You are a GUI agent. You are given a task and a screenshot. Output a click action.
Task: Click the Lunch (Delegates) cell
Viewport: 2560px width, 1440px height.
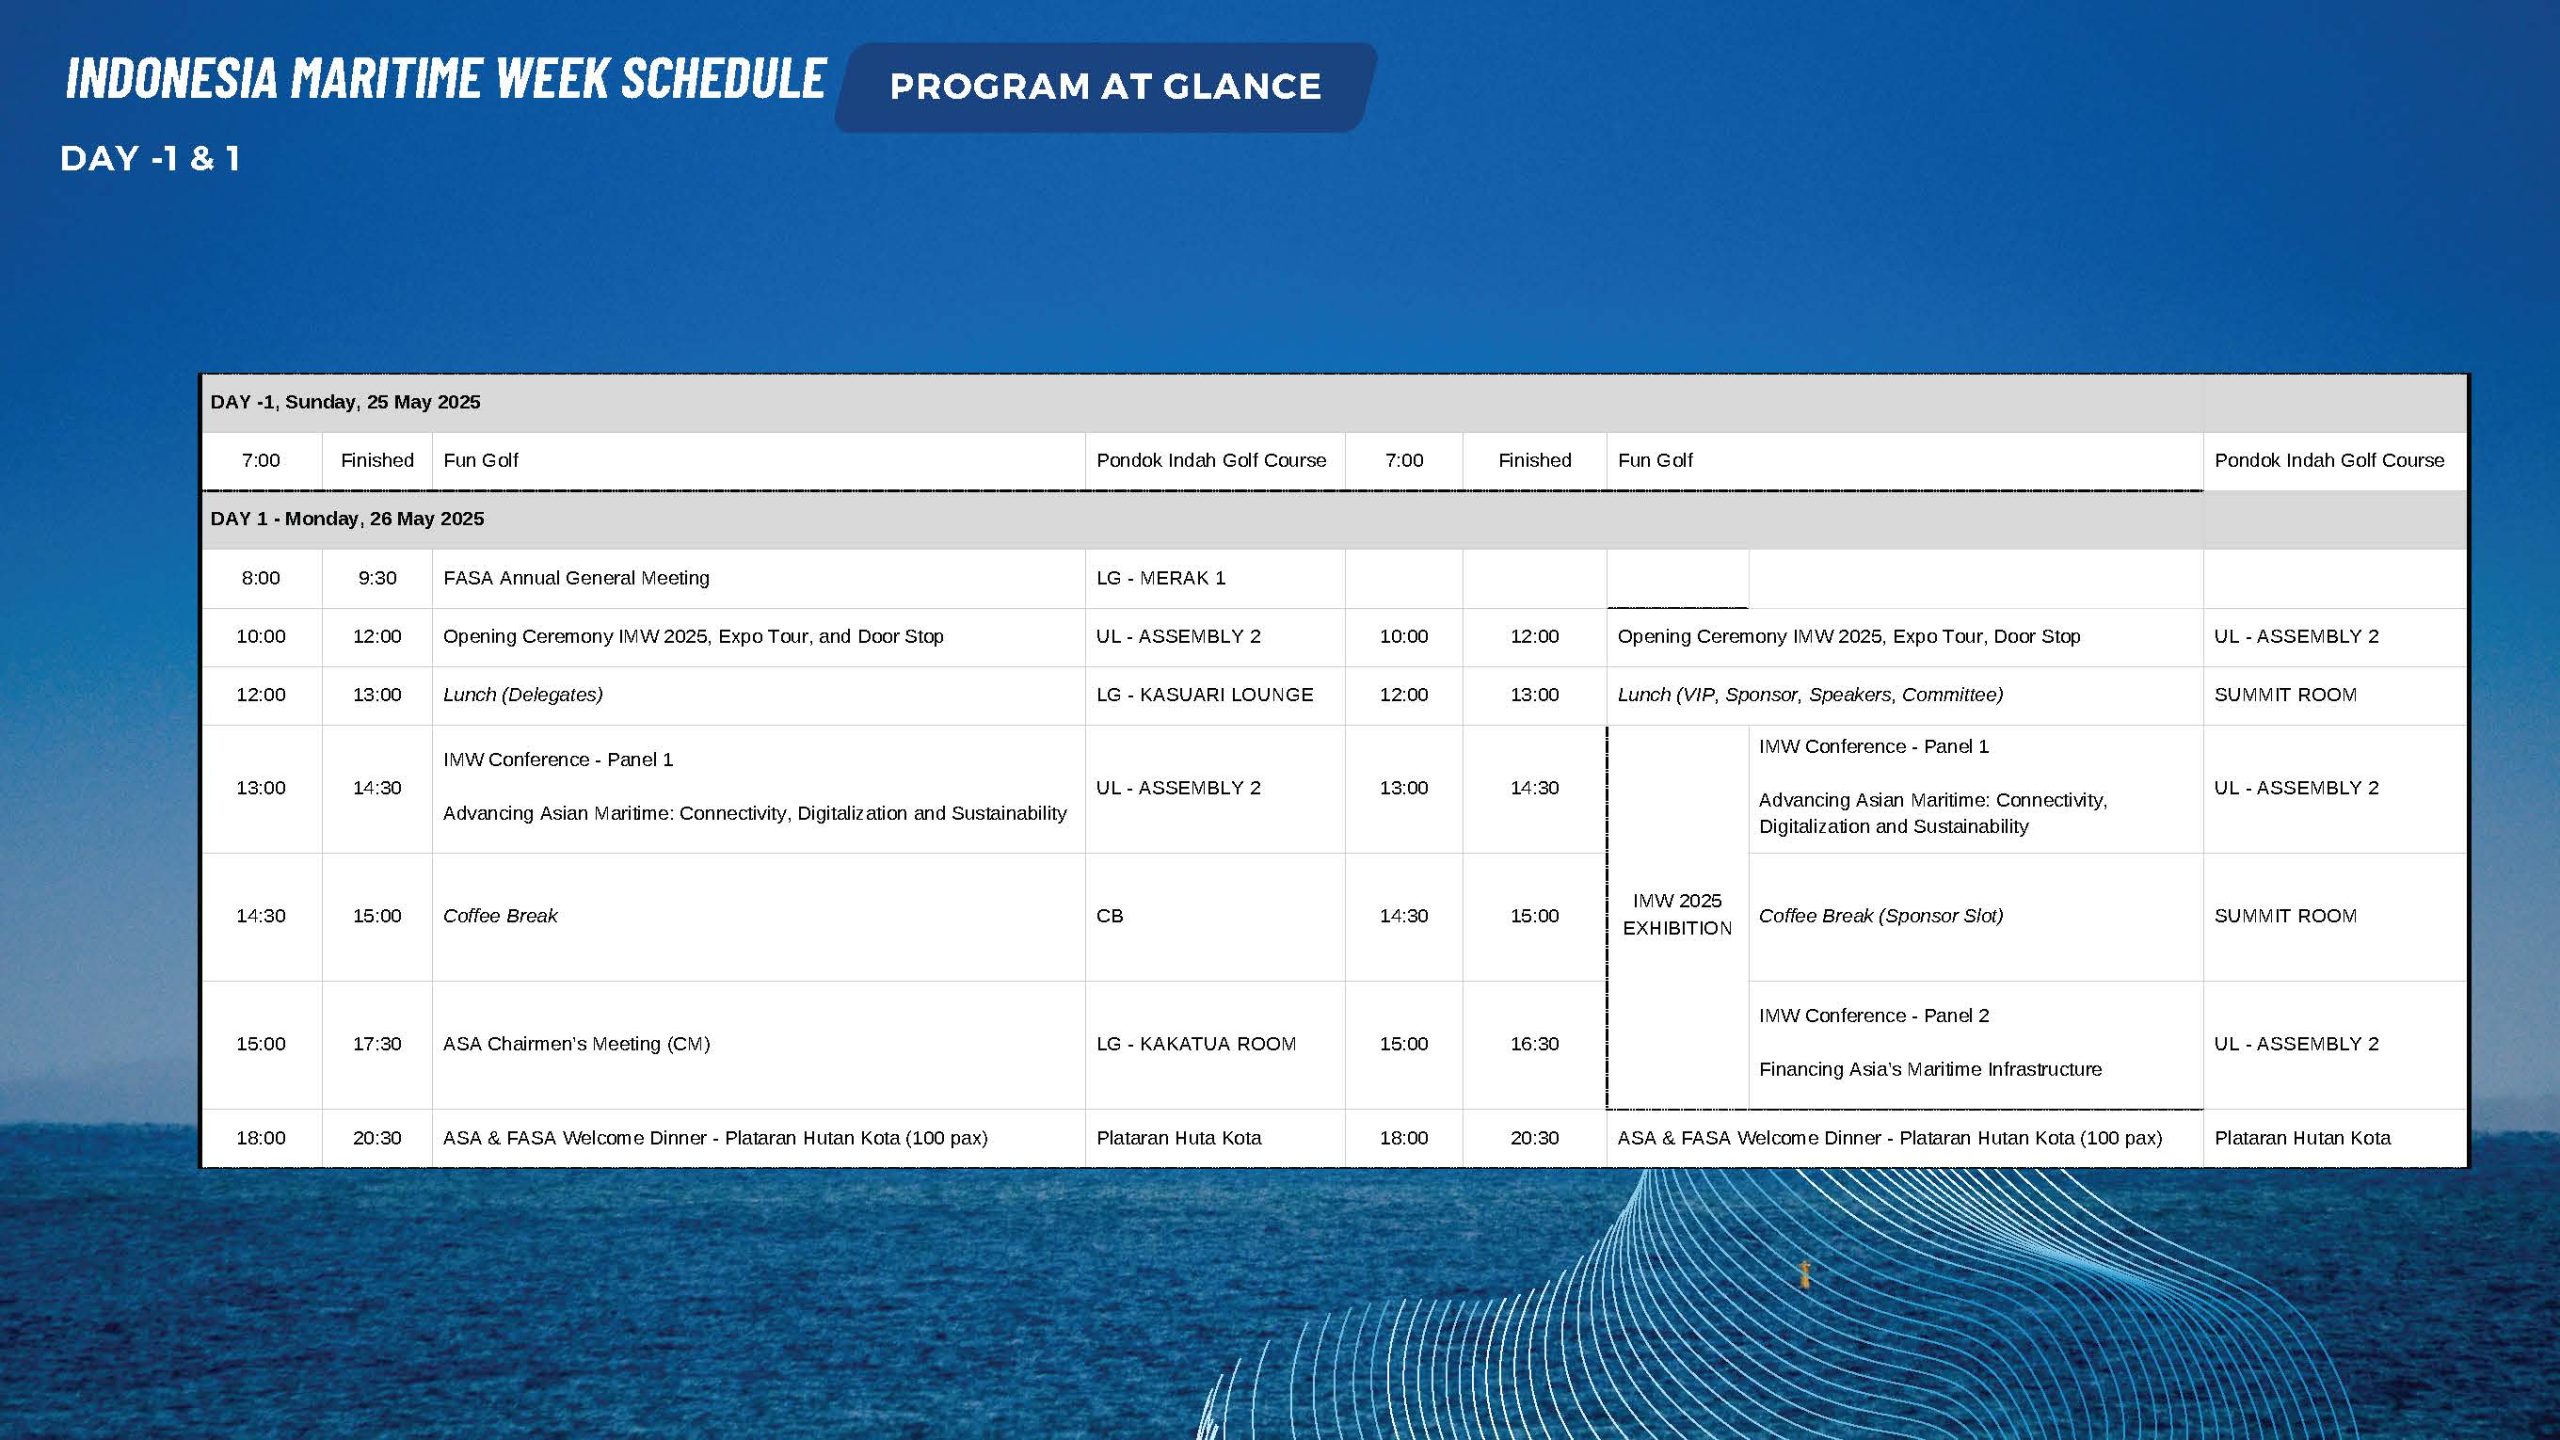758,695
